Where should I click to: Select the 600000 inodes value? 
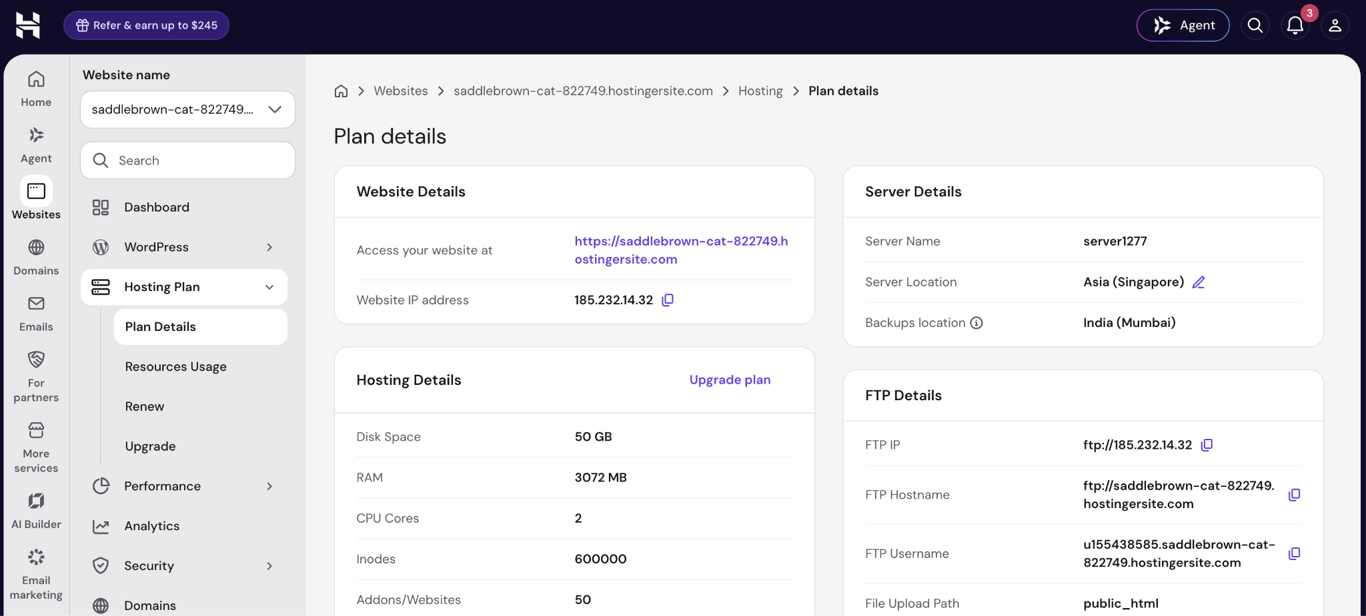pos(601,559)
